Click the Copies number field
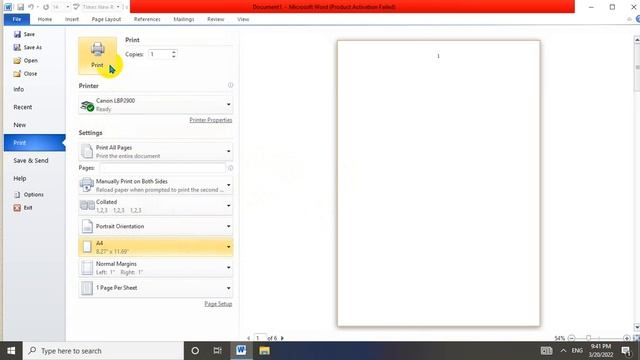This screenshot has width=640, height=360. pyautogui.click(x=160, y=54)
